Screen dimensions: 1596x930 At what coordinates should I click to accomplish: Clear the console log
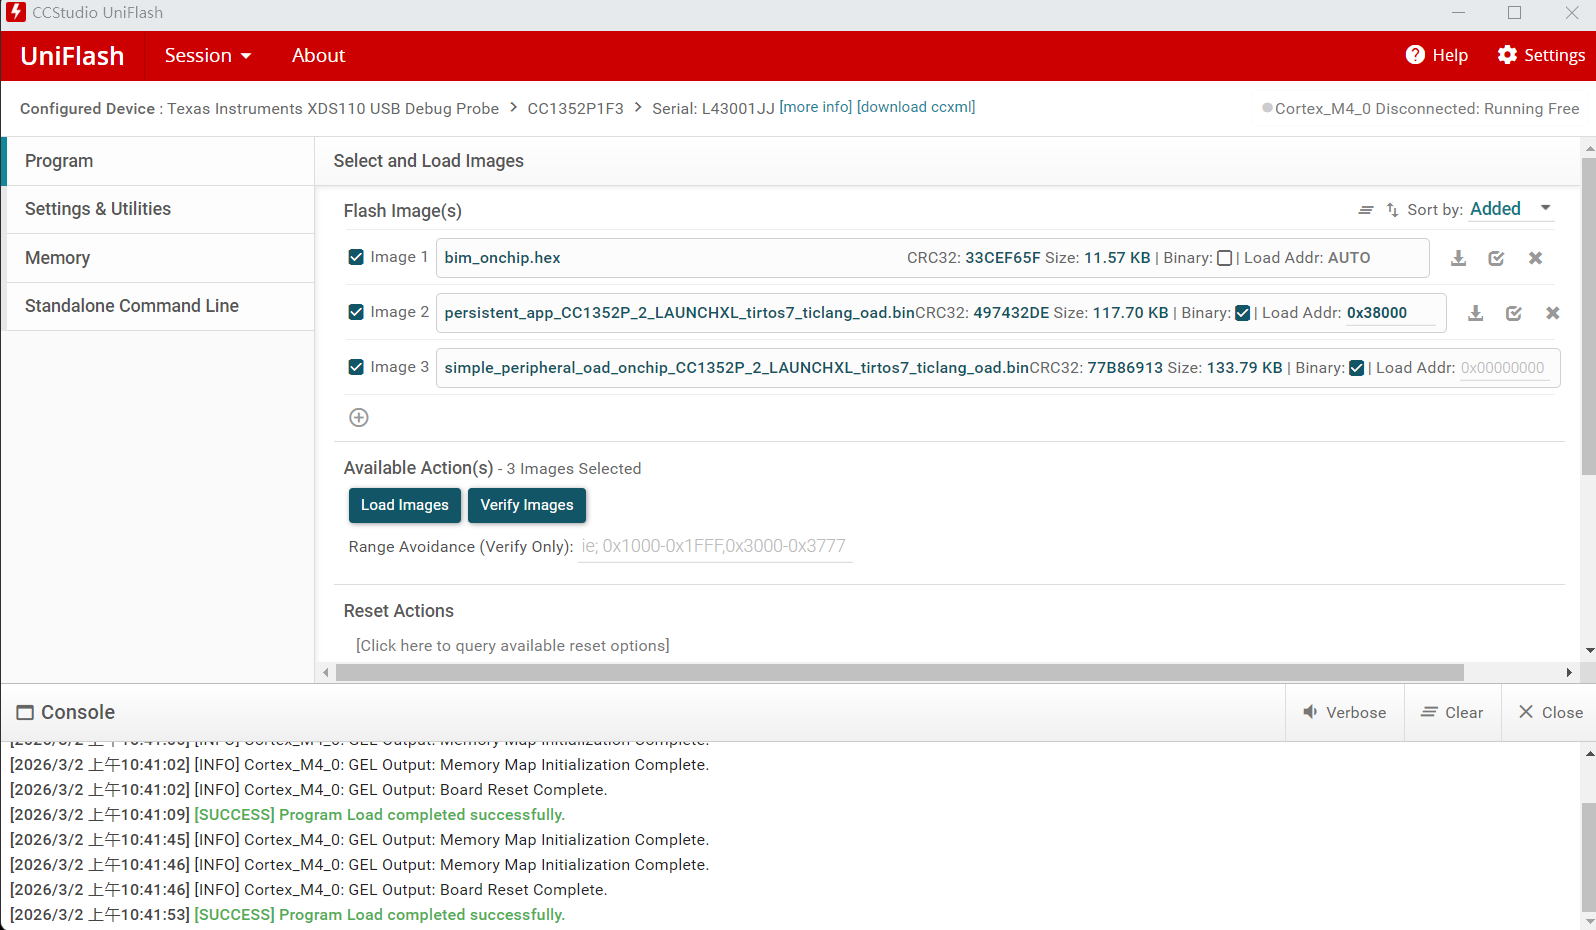[x=1452, y=712]
